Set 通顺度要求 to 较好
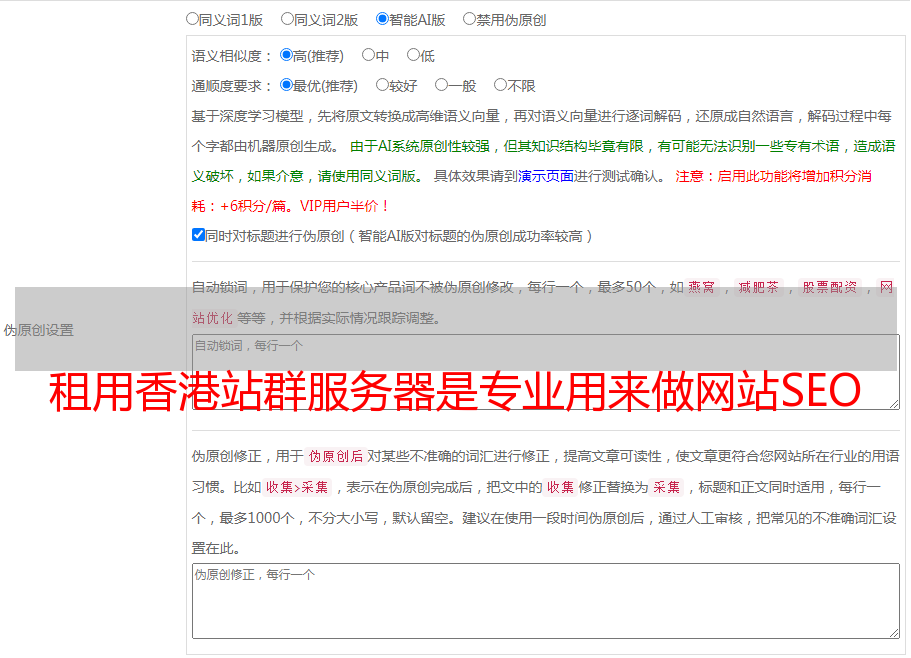 coord(382,85)
